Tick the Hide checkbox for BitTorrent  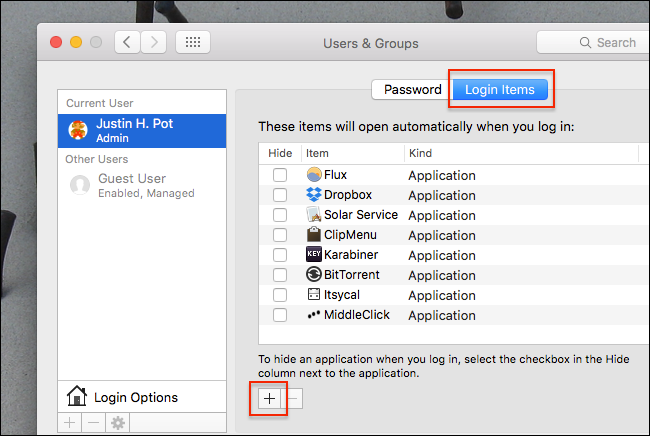click(280, 274)
